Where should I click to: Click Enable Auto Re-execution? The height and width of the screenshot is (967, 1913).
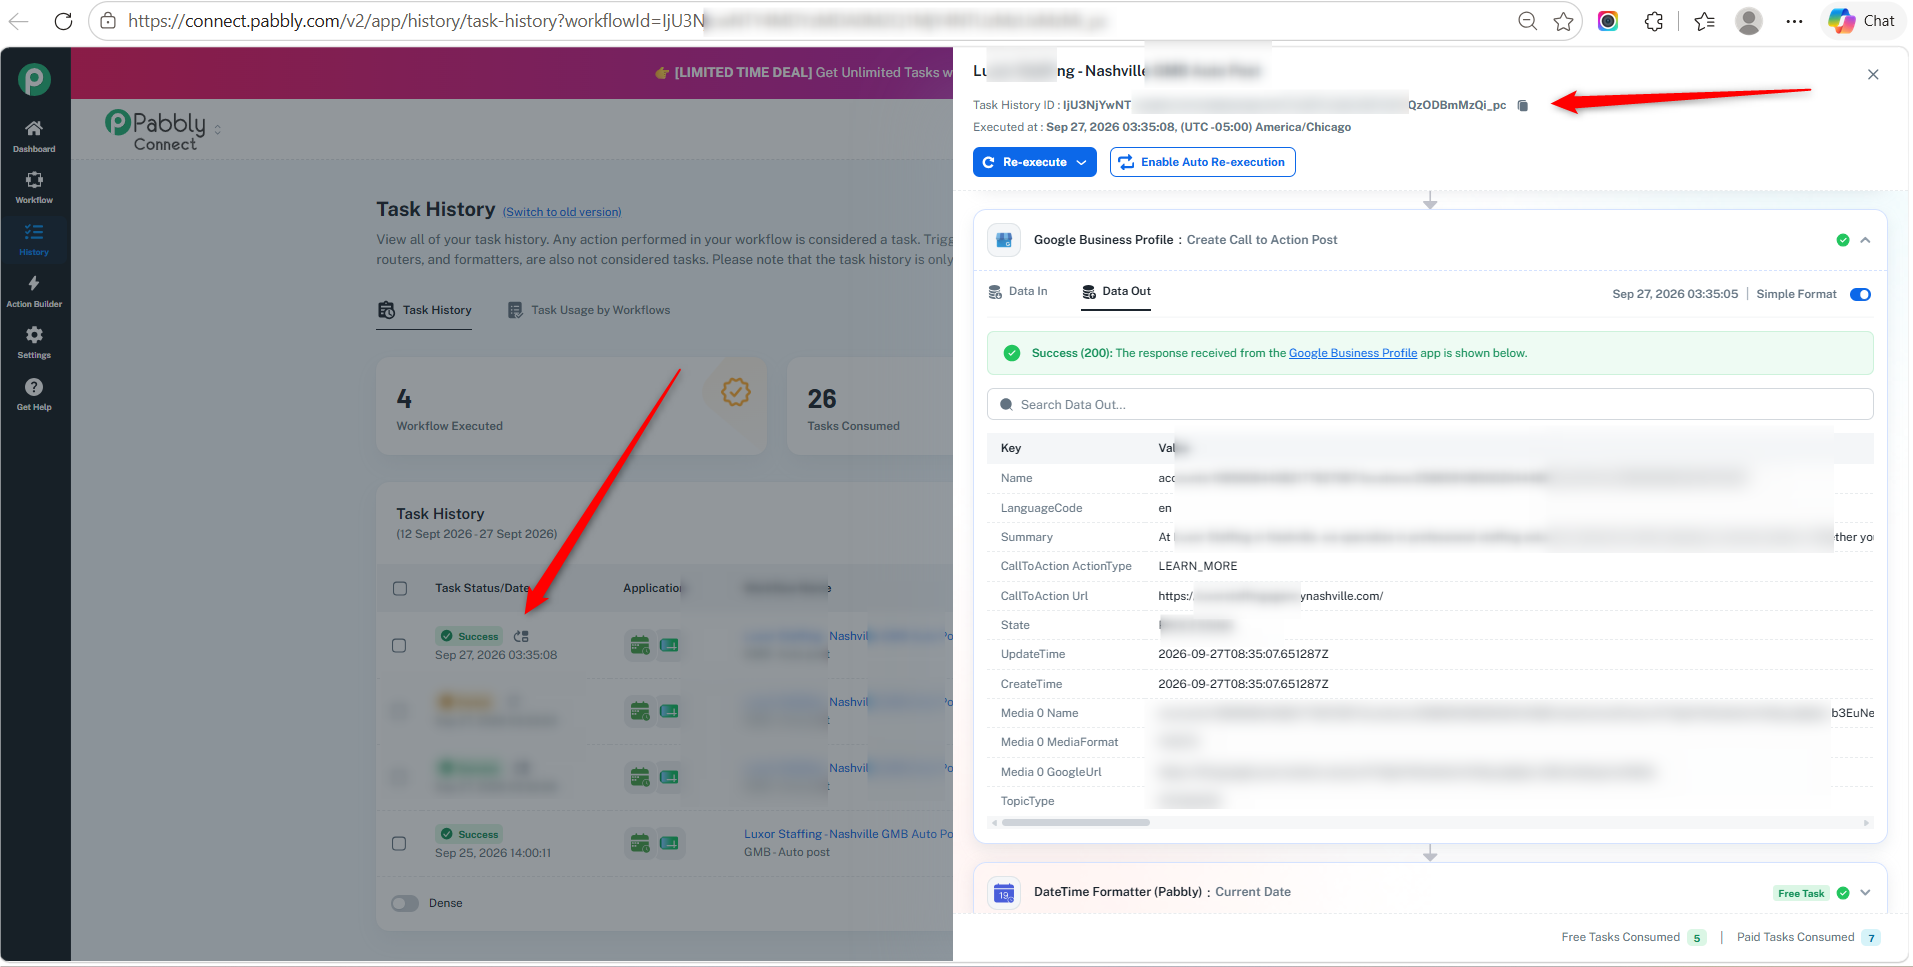click(x=1203, y=162)
